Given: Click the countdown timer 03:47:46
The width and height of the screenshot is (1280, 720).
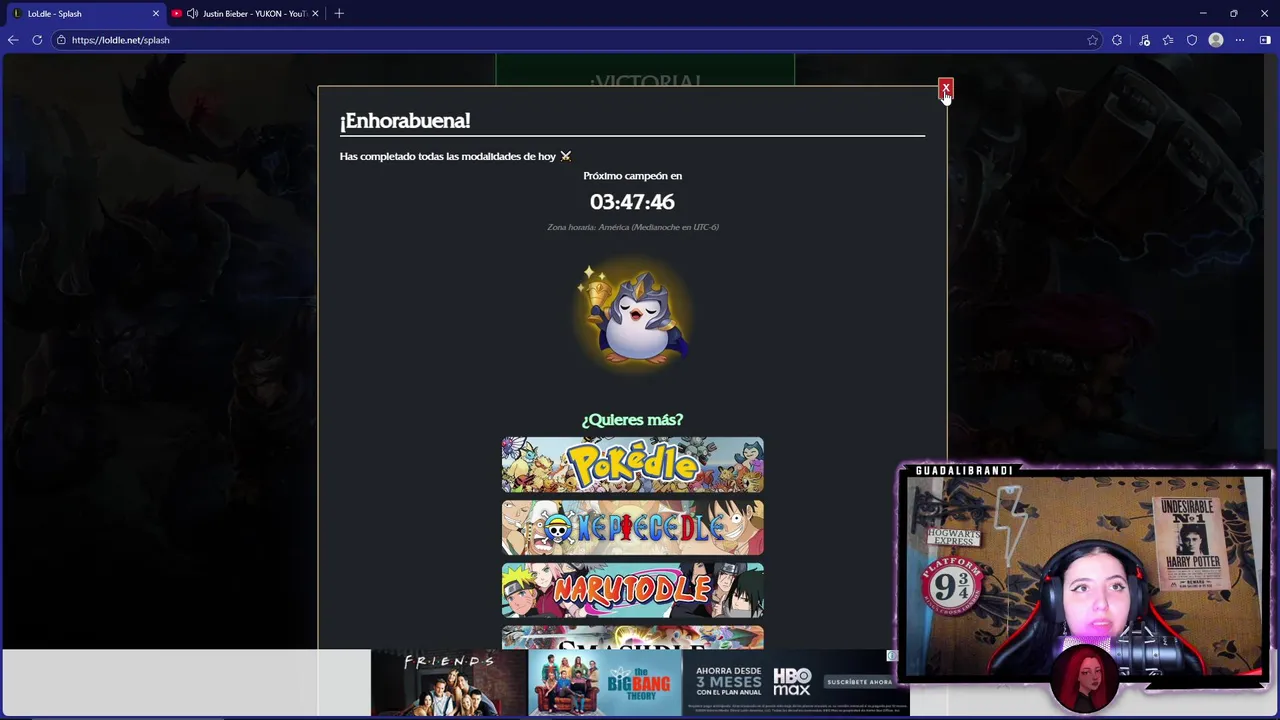Looking at the screenshot, I should tap(632, 202).
